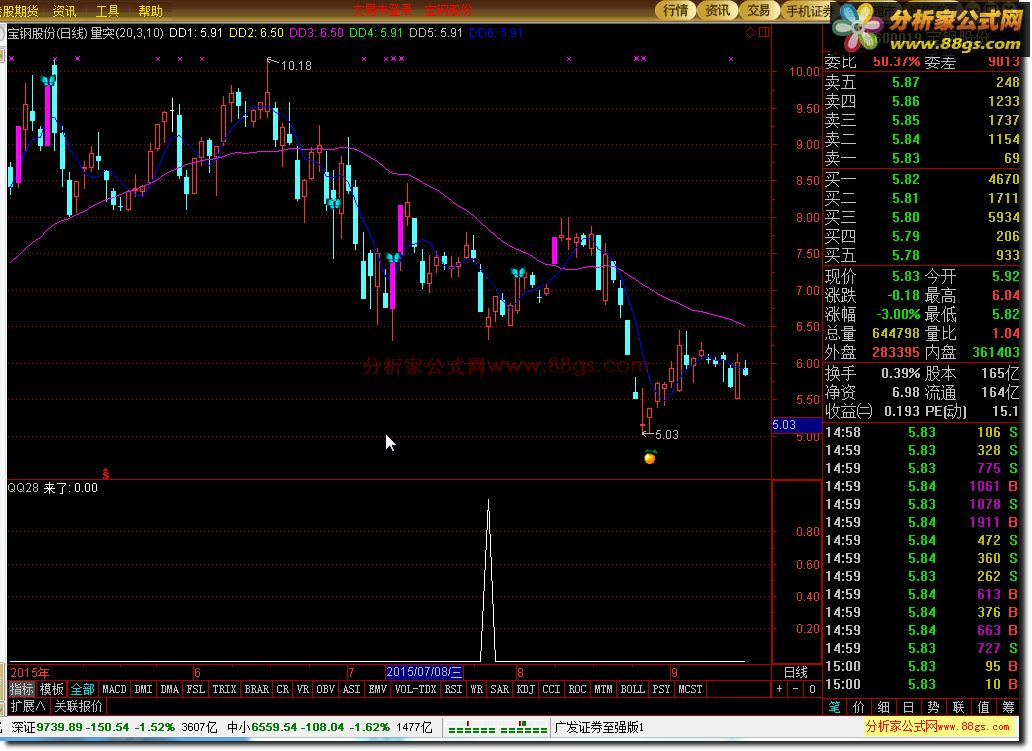Select the 日 tab under the tick list

pos(908,707)
